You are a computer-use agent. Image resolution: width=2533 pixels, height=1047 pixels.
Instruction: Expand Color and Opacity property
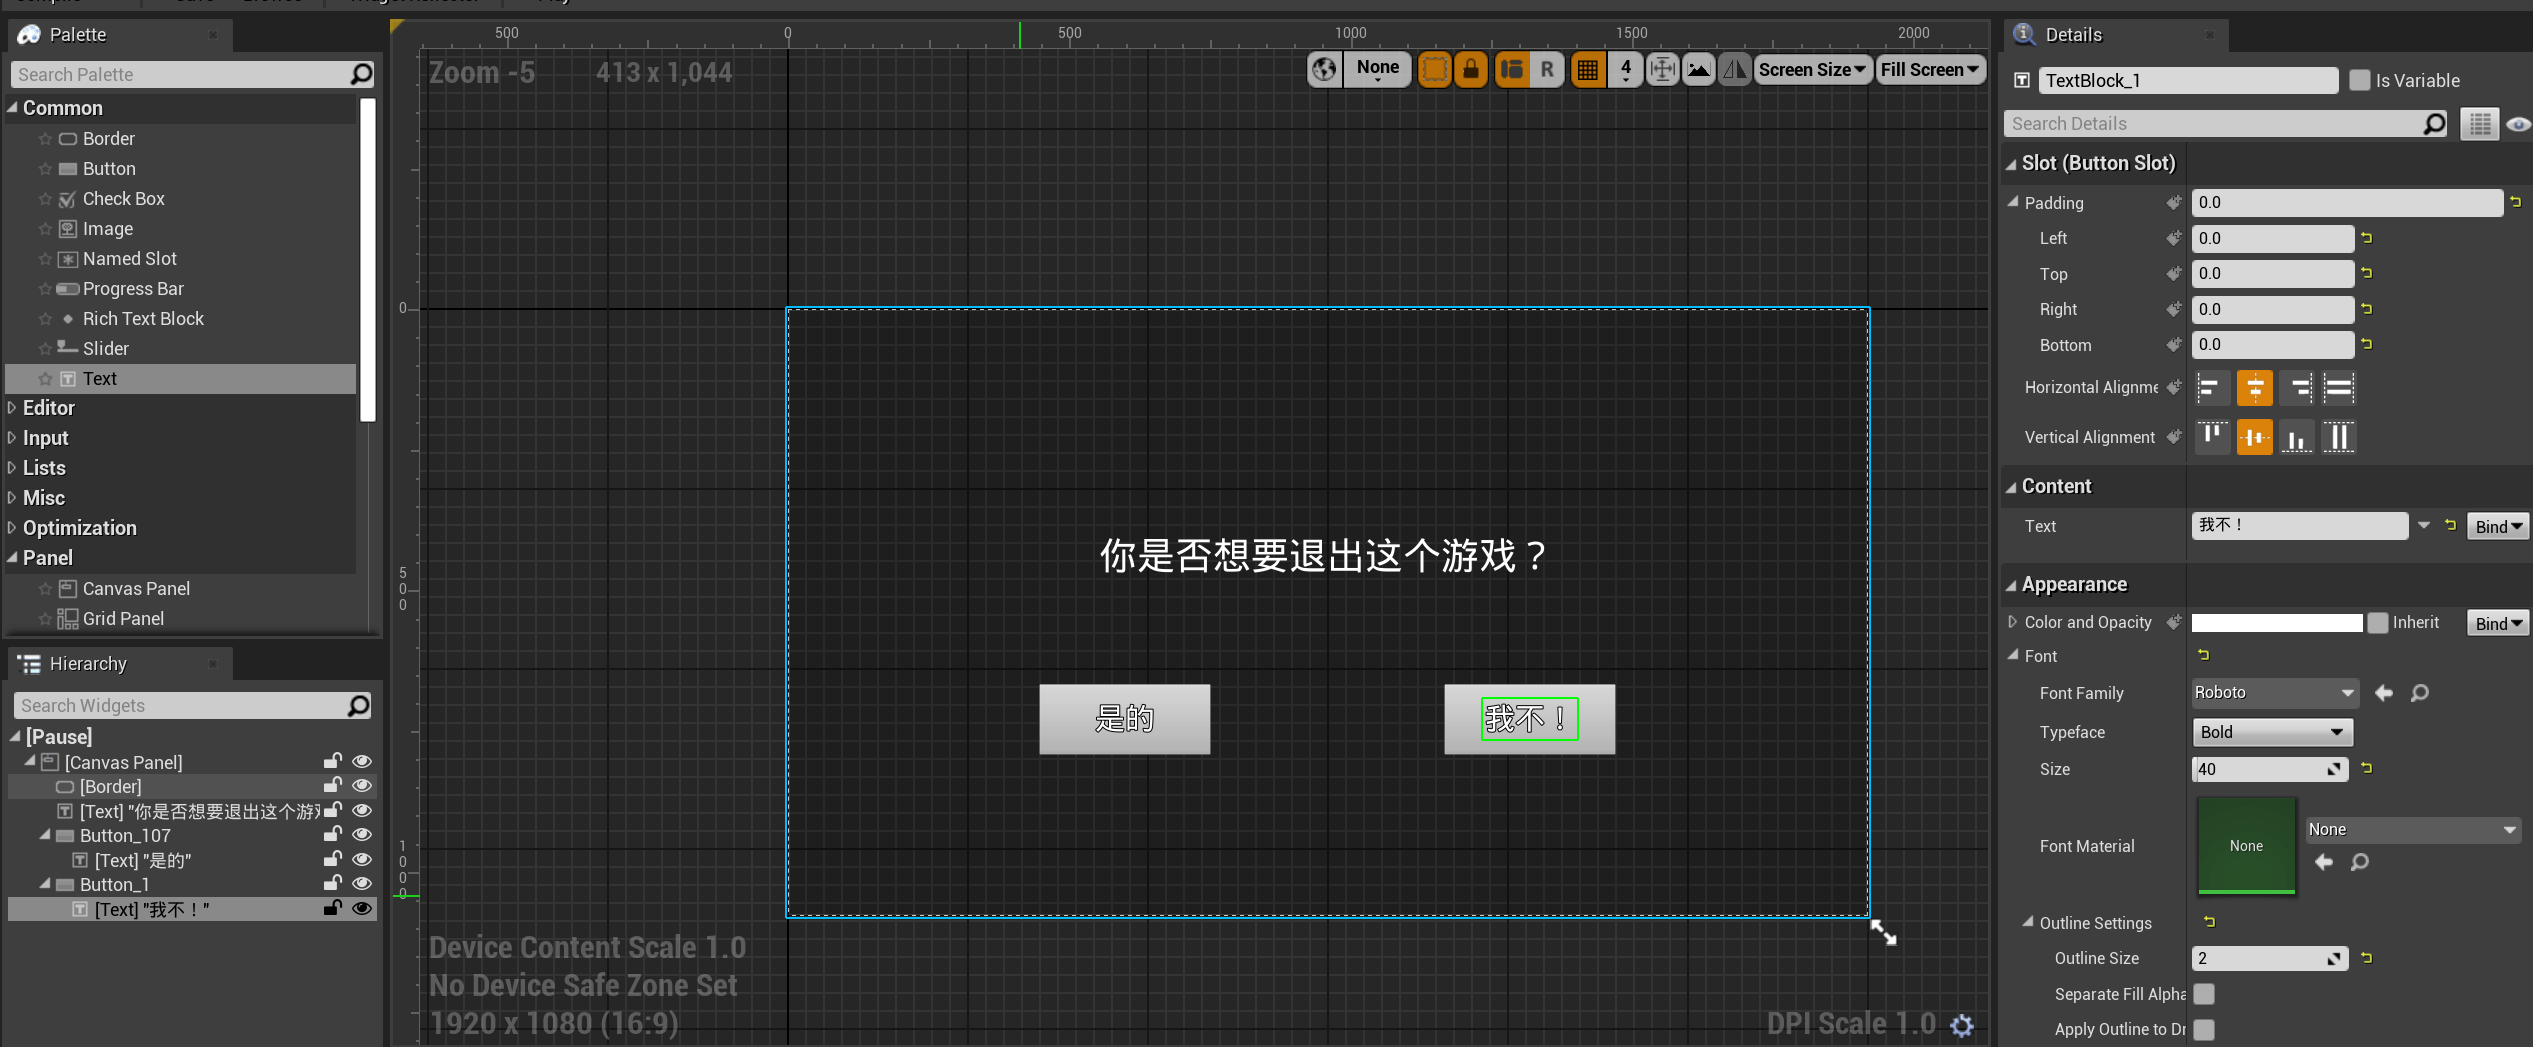[2012, 622]
